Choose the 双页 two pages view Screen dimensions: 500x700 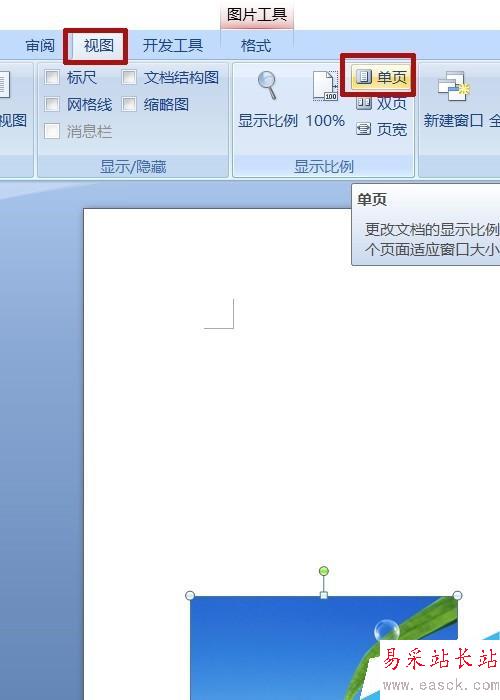click(382, 104)
